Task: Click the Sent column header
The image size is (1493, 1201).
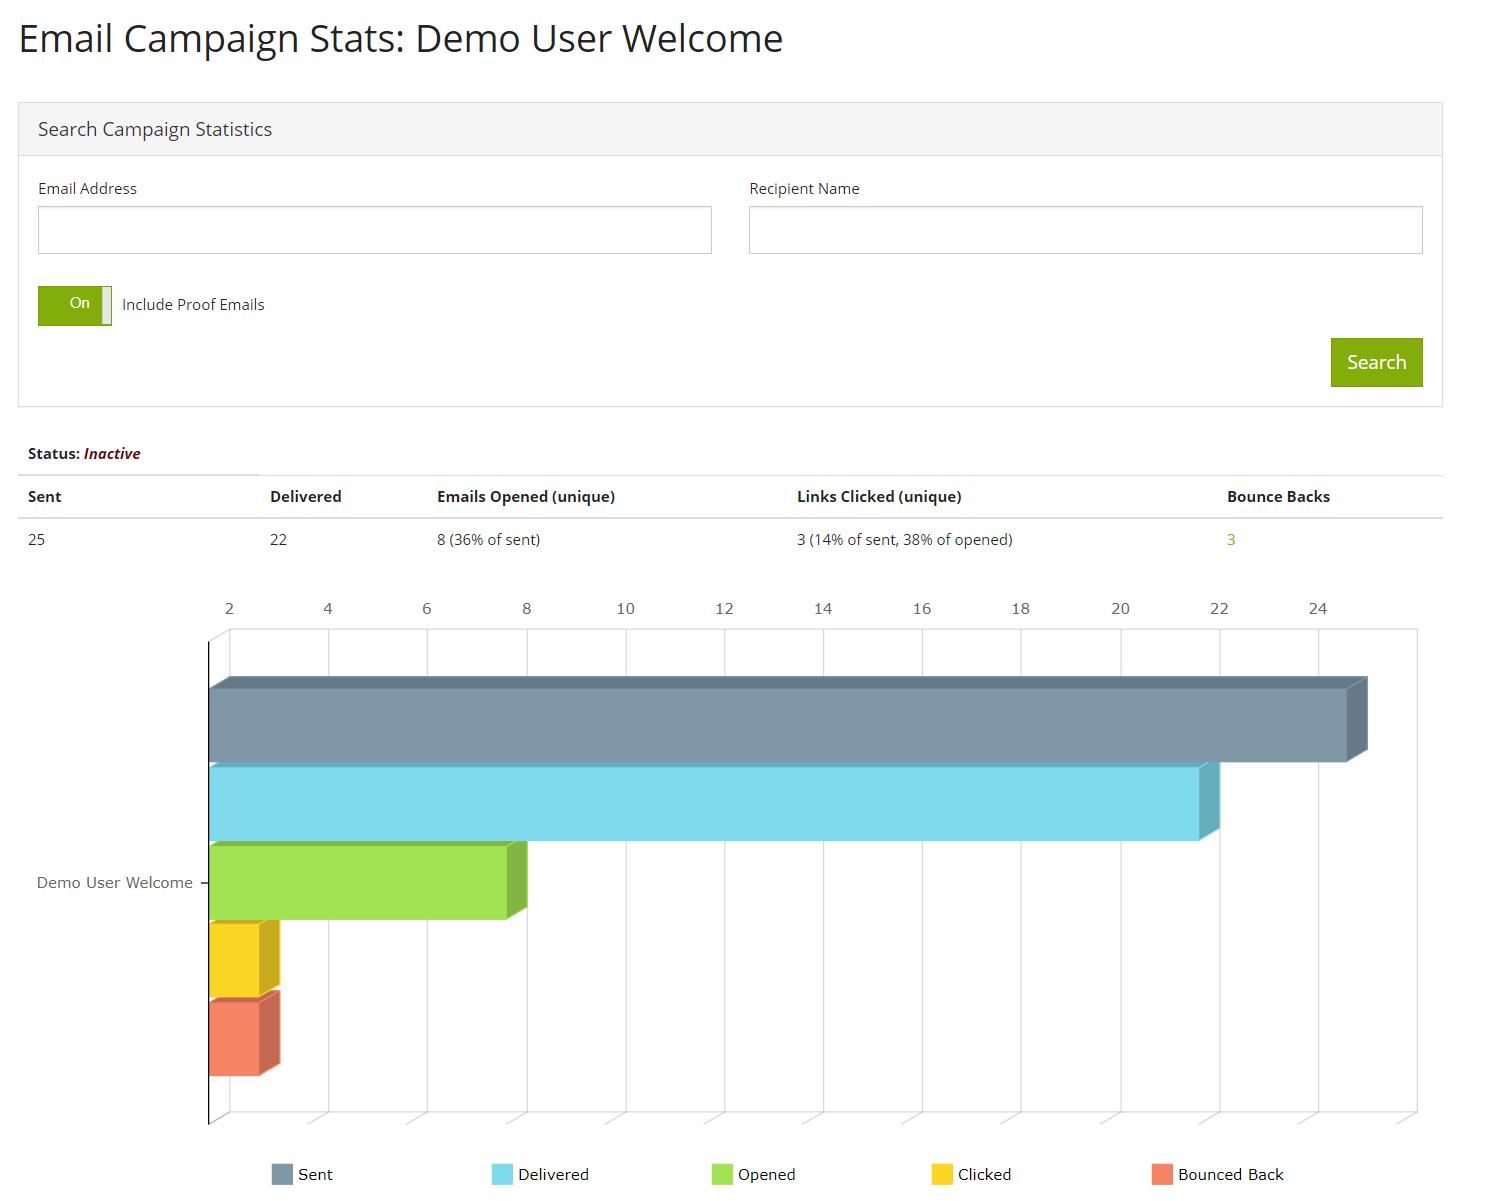Action: point(45,497)
